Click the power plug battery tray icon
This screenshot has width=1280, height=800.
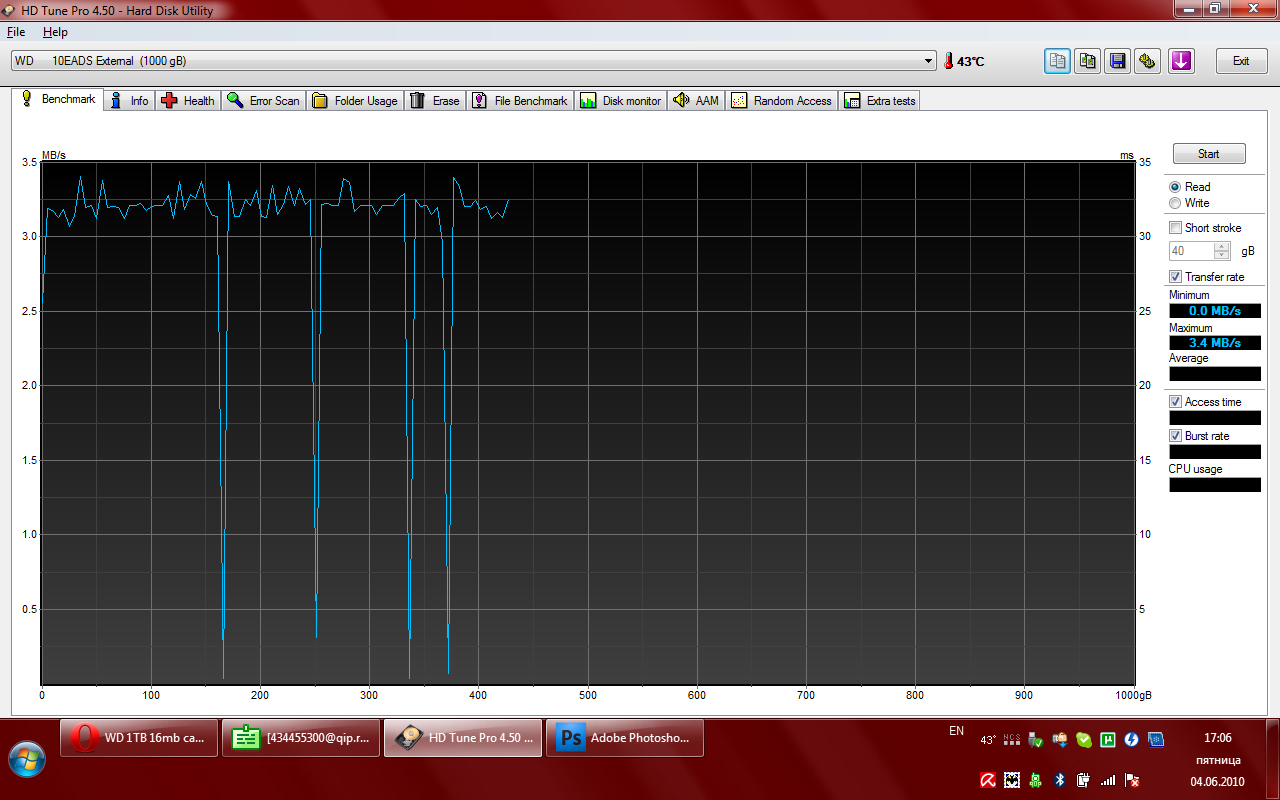pos(1083,779)
